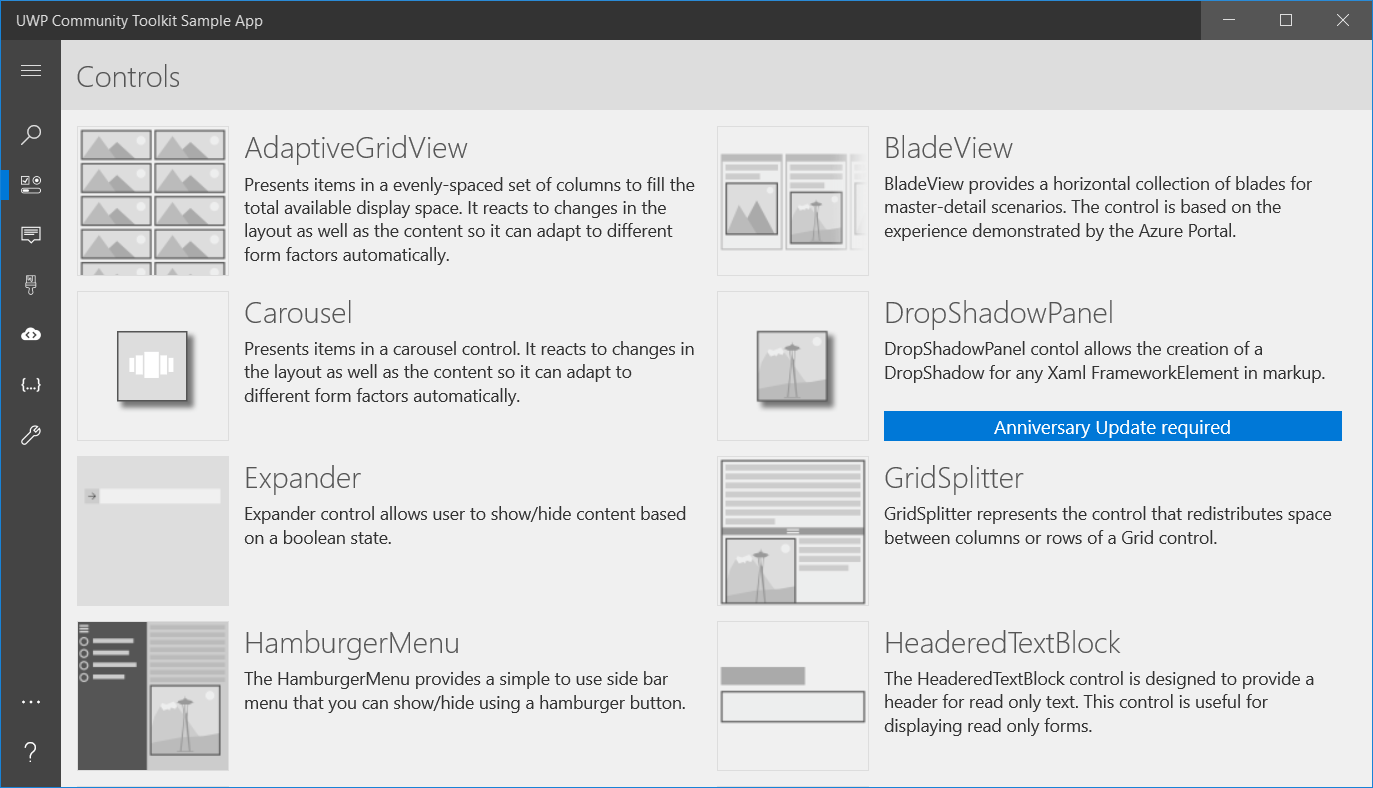Open the DropShadowPanel sample thumbnail

(793, 366)
